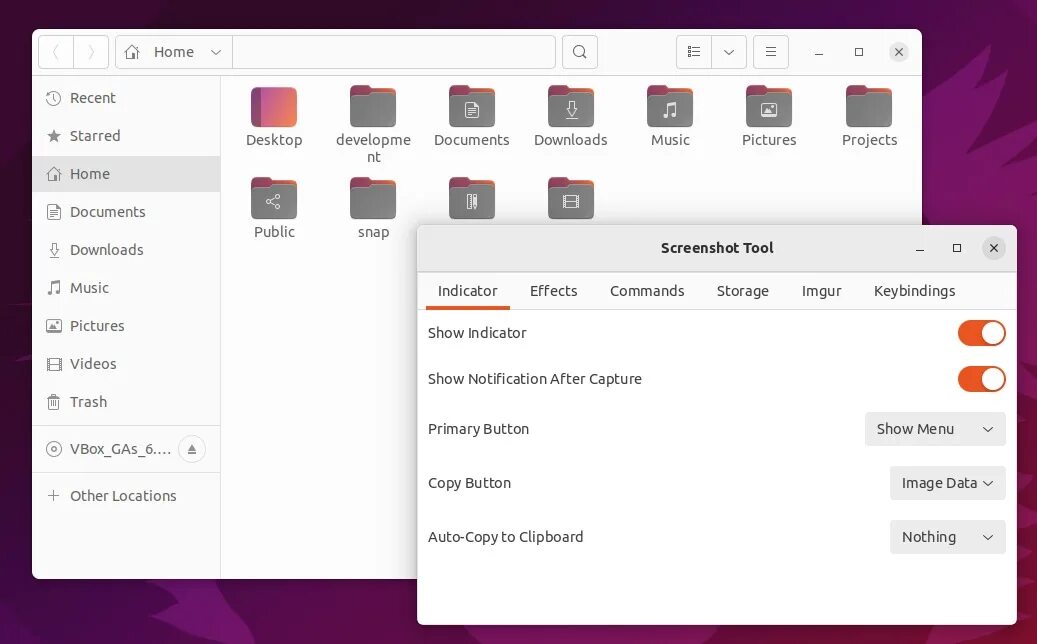Switch to the Storage tab
Screen dimensions: 1037x644
coord(743,292)
